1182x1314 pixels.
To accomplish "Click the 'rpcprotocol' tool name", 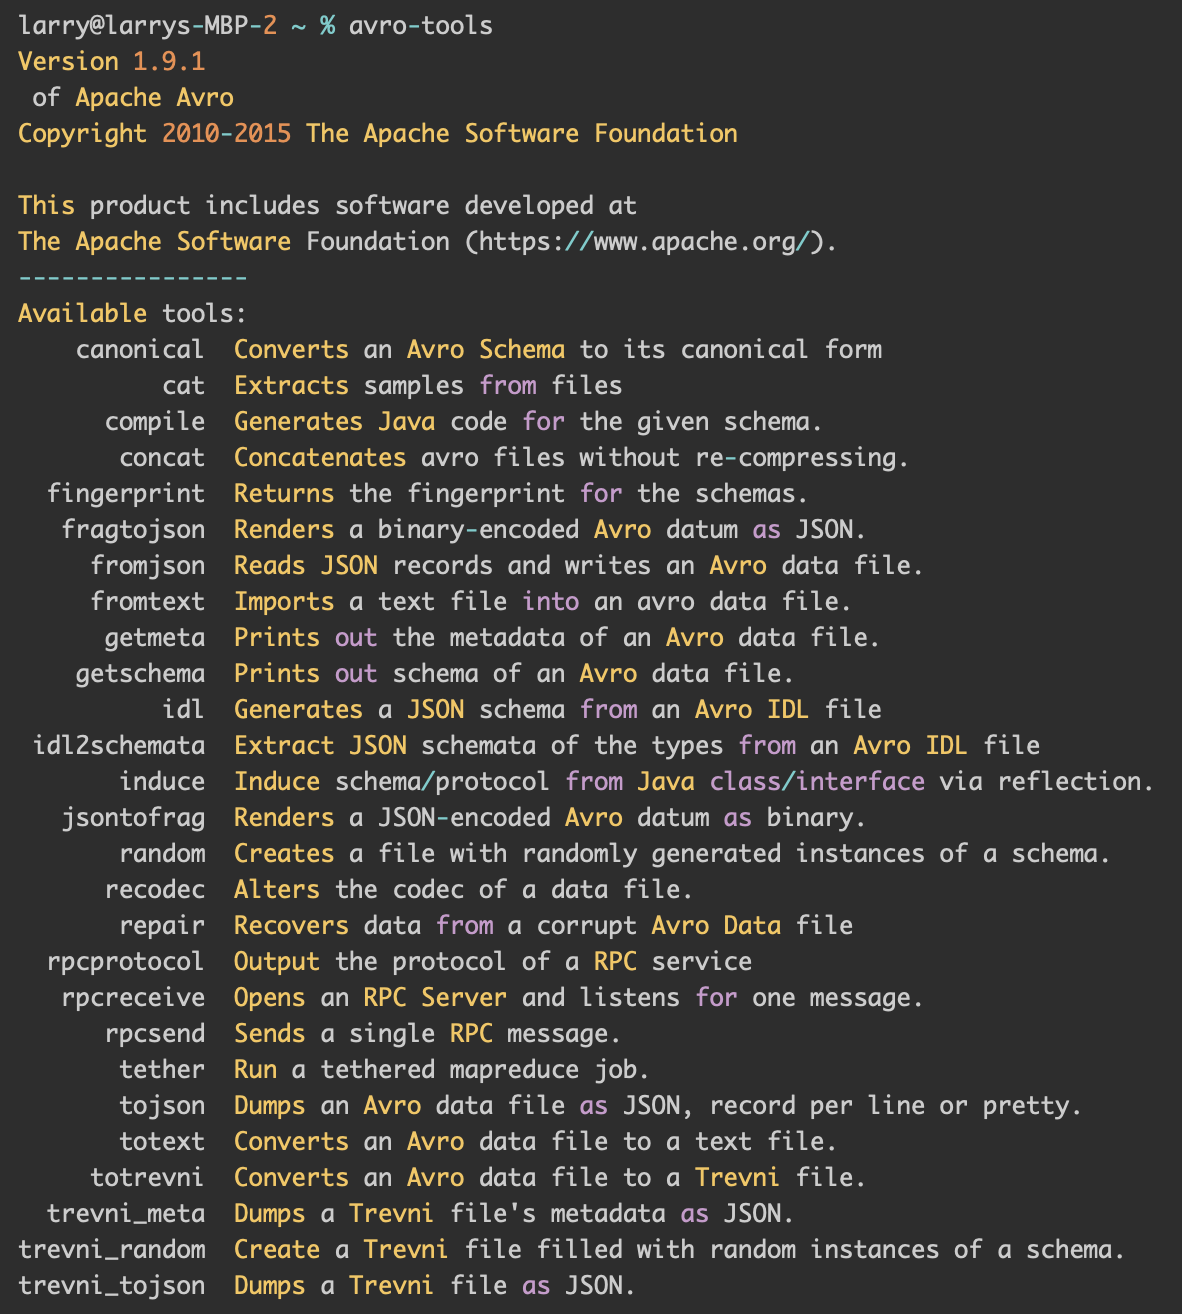I will pos(126,961).
